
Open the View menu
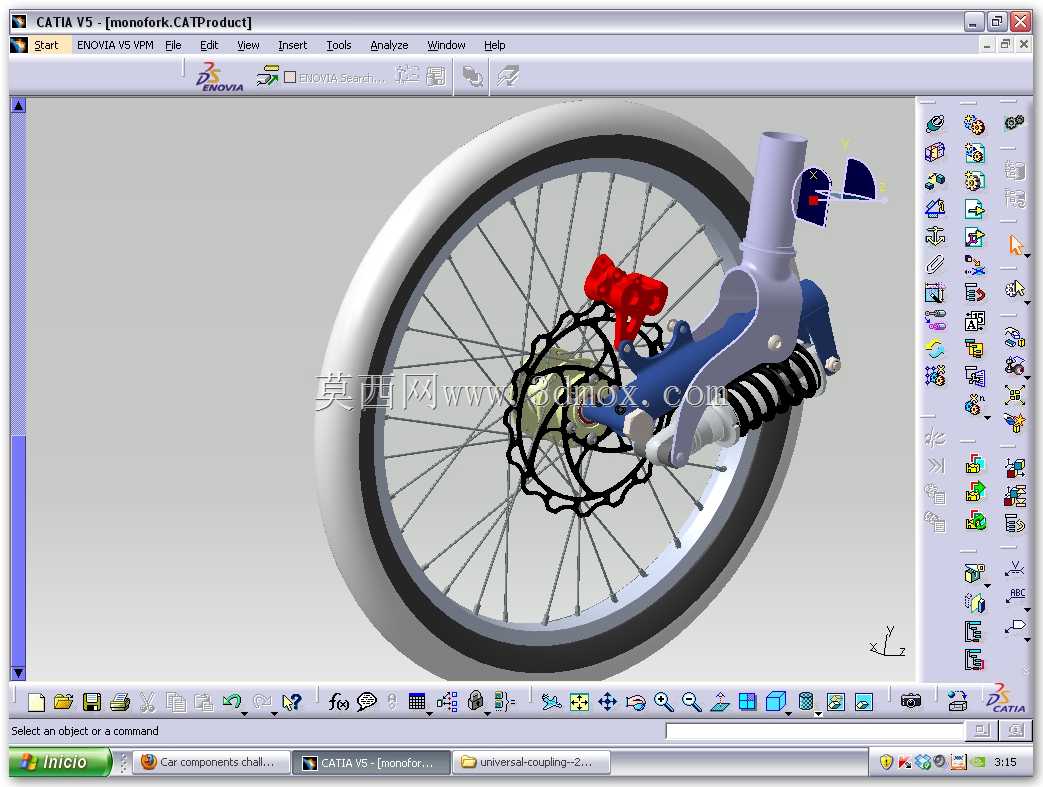pos(248,45)
